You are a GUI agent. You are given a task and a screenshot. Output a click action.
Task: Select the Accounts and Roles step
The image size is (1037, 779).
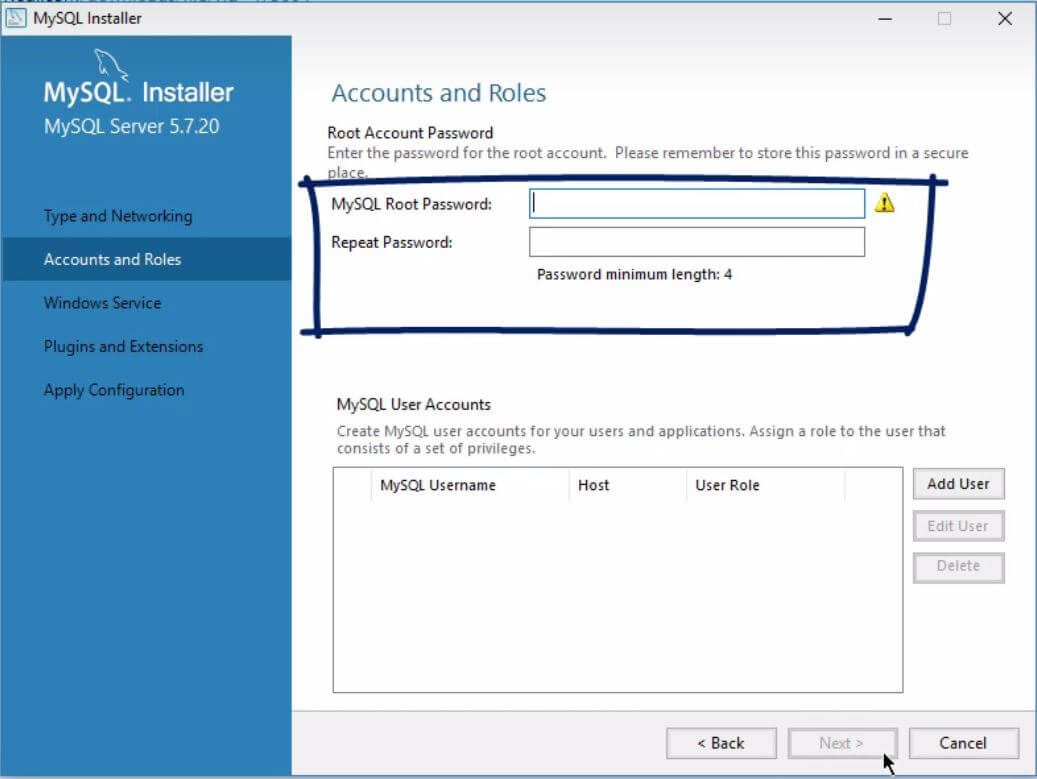click(x=112, y=259)
